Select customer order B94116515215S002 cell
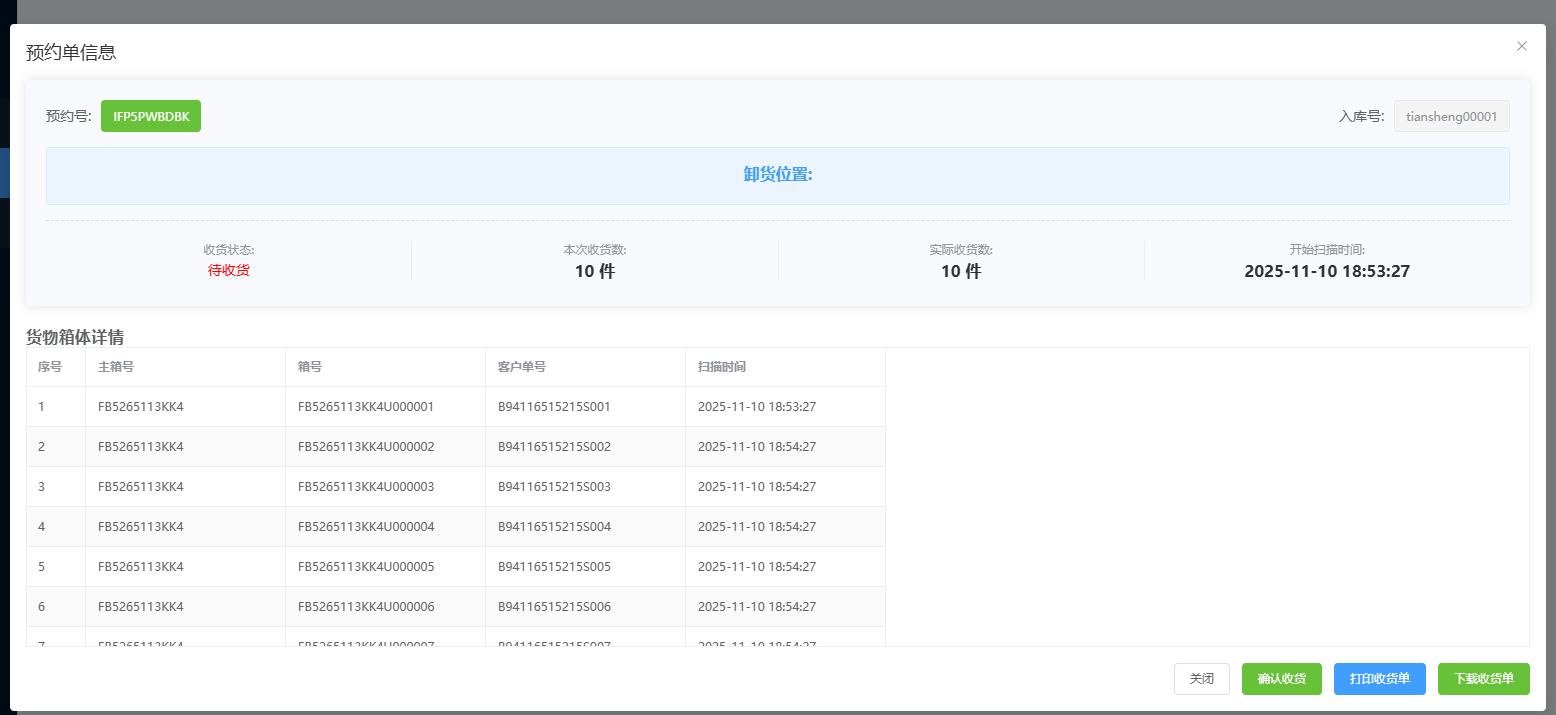The width and height of the screenshot is (1556, 715). [x=554, y=447]
